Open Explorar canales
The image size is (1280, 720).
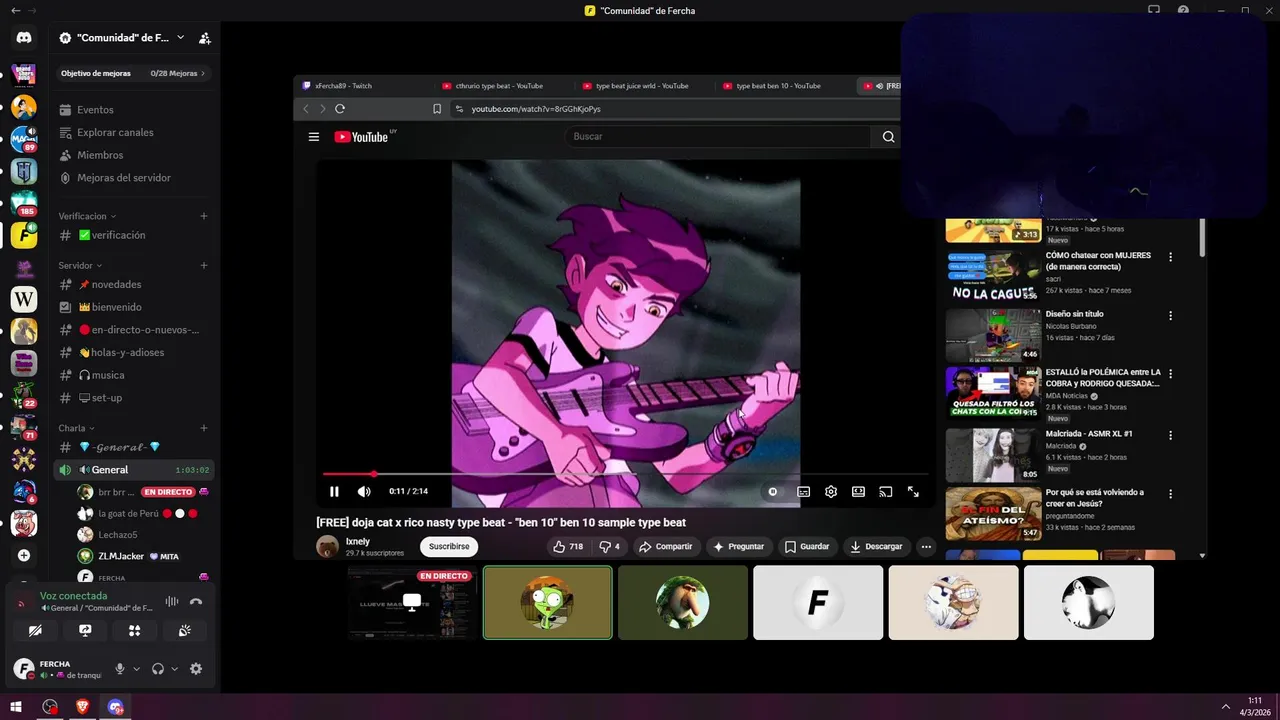(133, 132)
